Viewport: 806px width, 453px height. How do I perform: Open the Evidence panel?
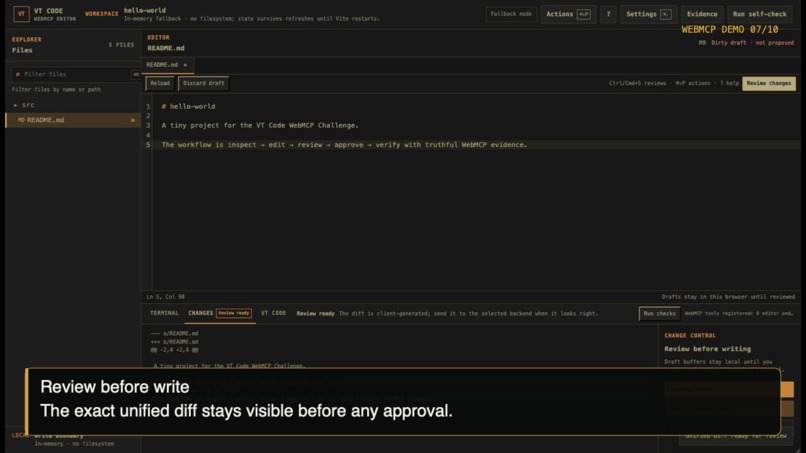[702, 14]
